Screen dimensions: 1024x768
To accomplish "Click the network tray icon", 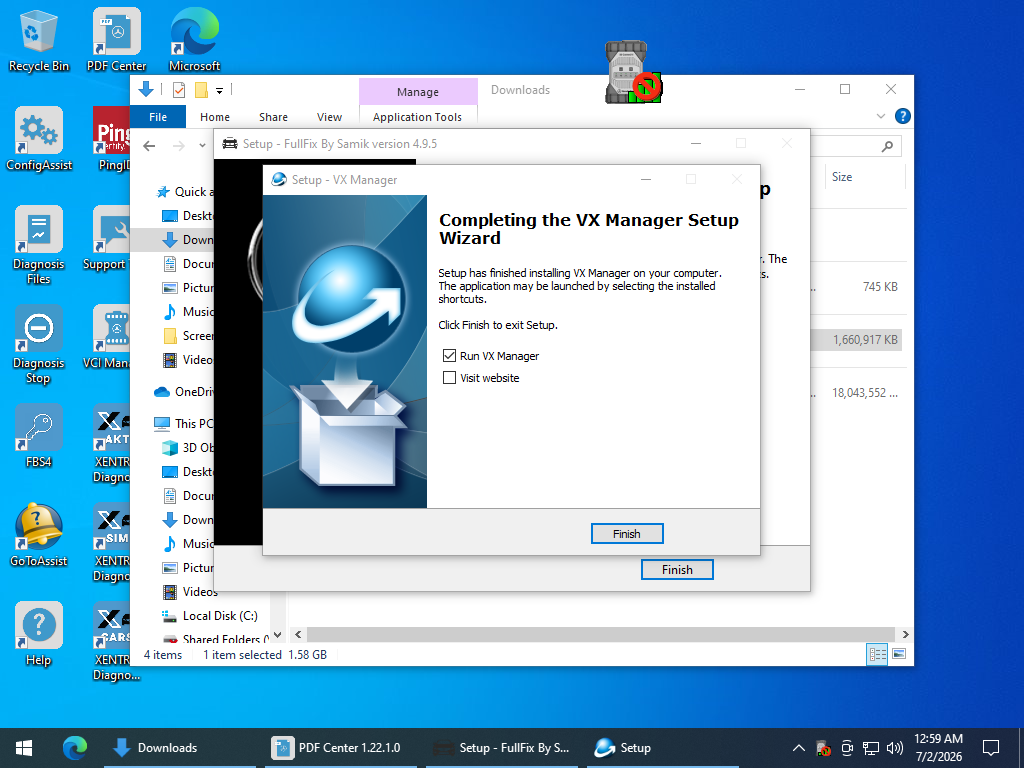I will 871,748.
